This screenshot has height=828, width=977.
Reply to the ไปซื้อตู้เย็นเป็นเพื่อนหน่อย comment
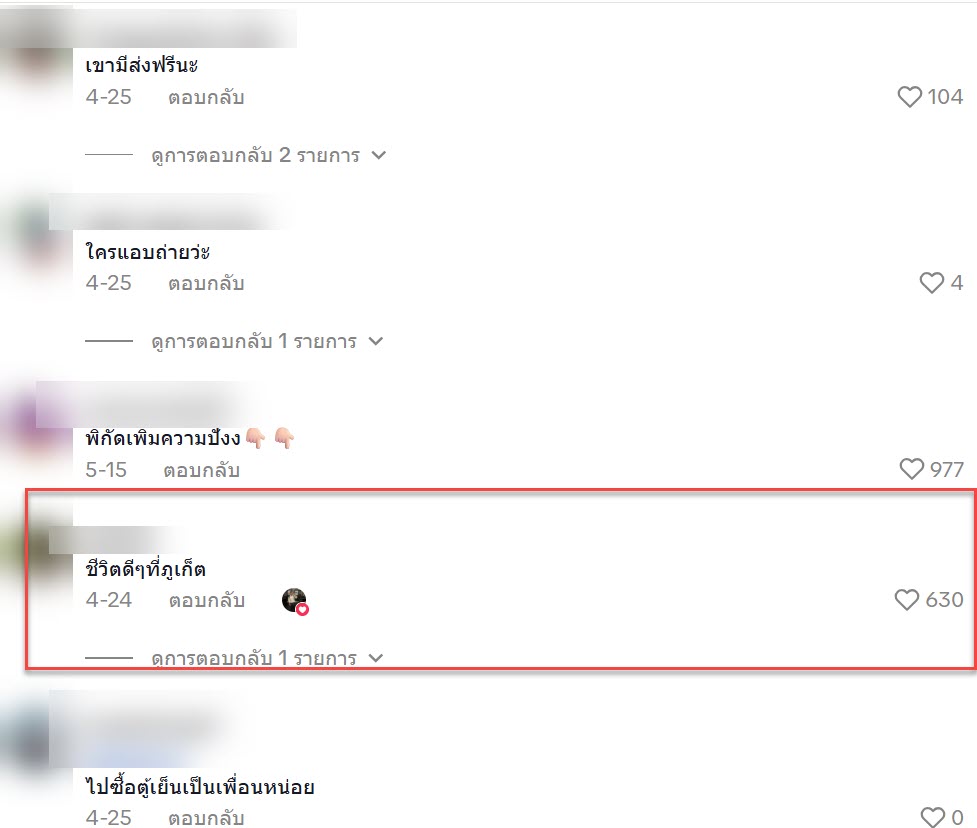[x=206, y=817]
